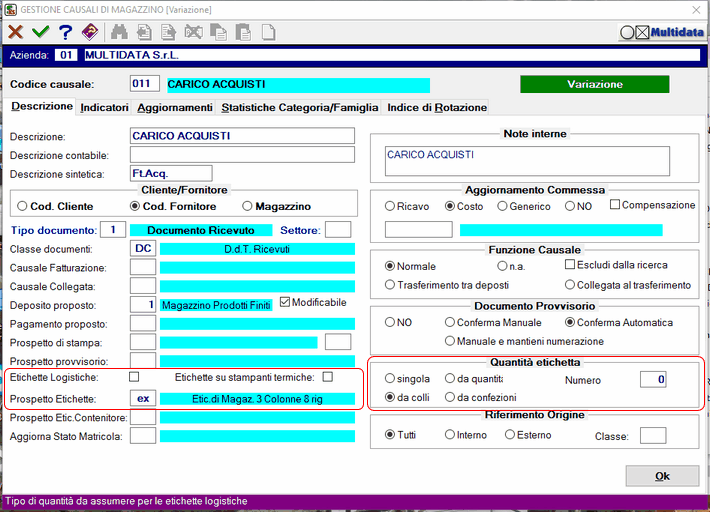Select the singola quantity radio button
Viewport: 710px width, 512px height.
tap(390, 380)
